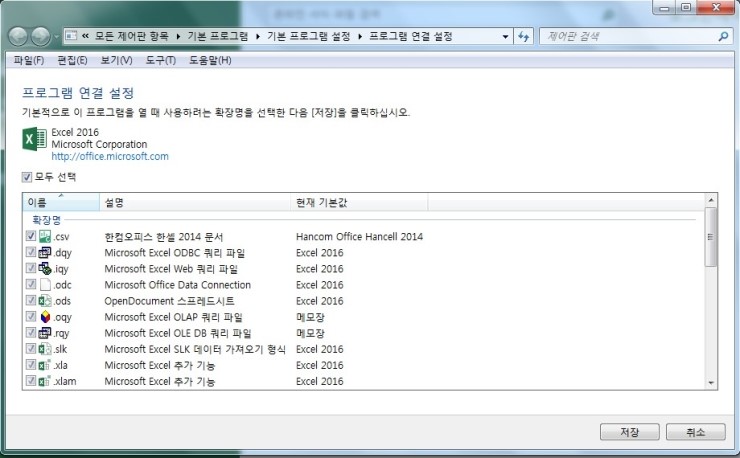Open the http://office.microsoft.com link

[110, 156]
